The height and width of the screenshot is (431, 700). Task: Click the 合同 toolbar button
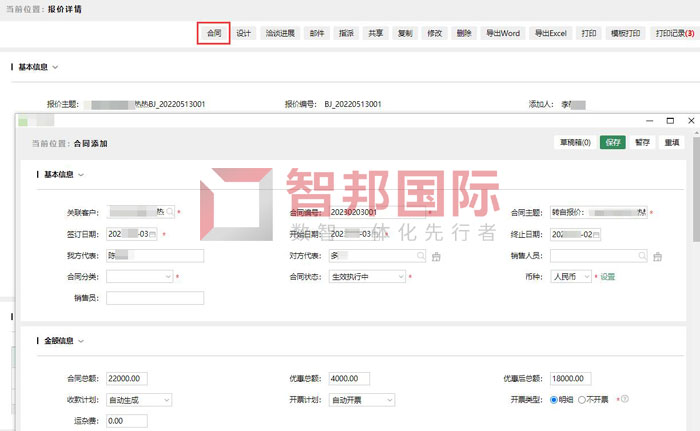pyautogui.click(x=213, y=33)
